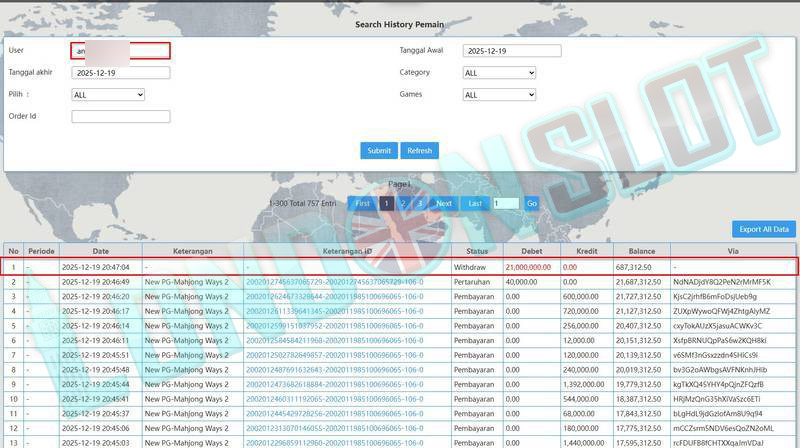Click the Balance column header
The image size is (800, 448).
coord(641,251)
